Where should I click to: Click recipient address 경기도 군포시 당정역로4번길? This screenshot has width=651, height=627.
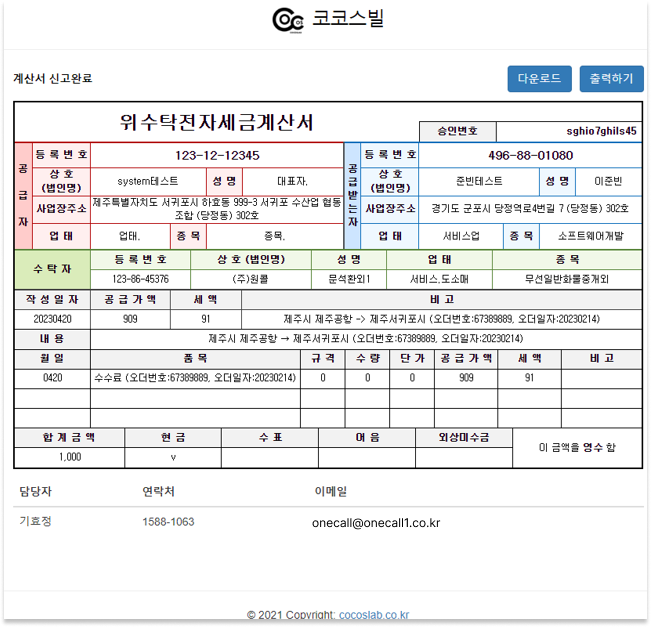[x=530, y=208]
